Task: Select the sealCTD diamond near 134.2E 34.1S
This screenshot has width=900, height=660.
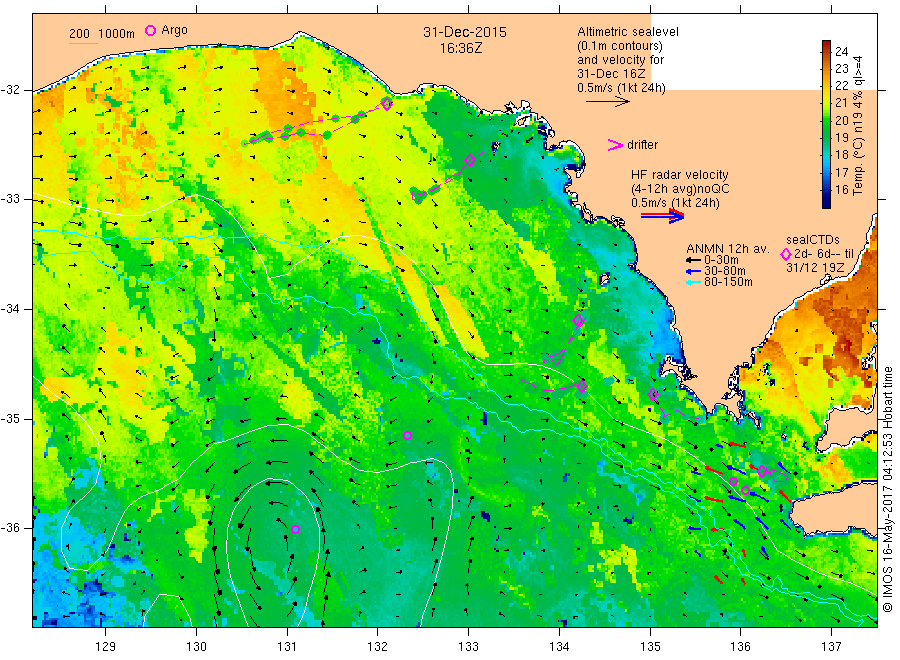Action: (579, 320)
